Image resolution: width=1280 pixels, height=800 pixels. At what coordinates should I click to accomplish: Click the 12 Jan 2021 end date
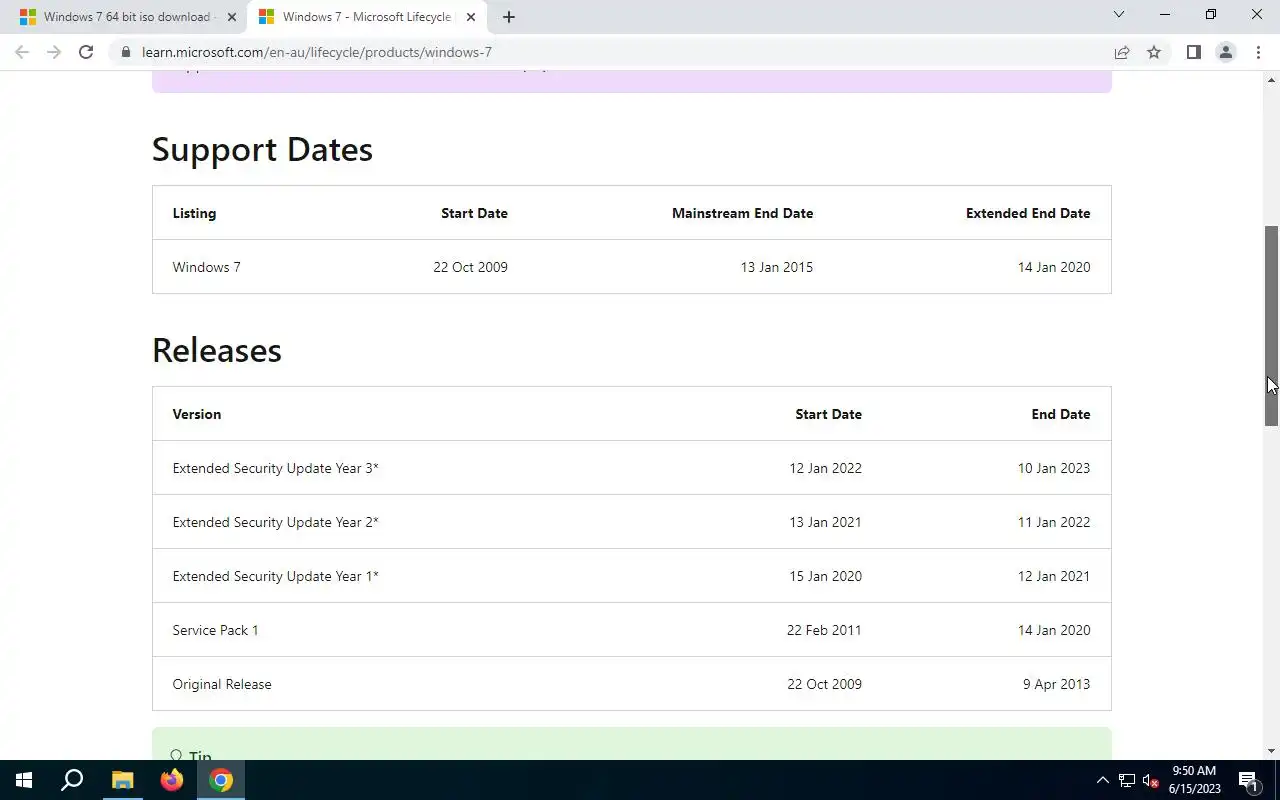tap(1054, 576)
